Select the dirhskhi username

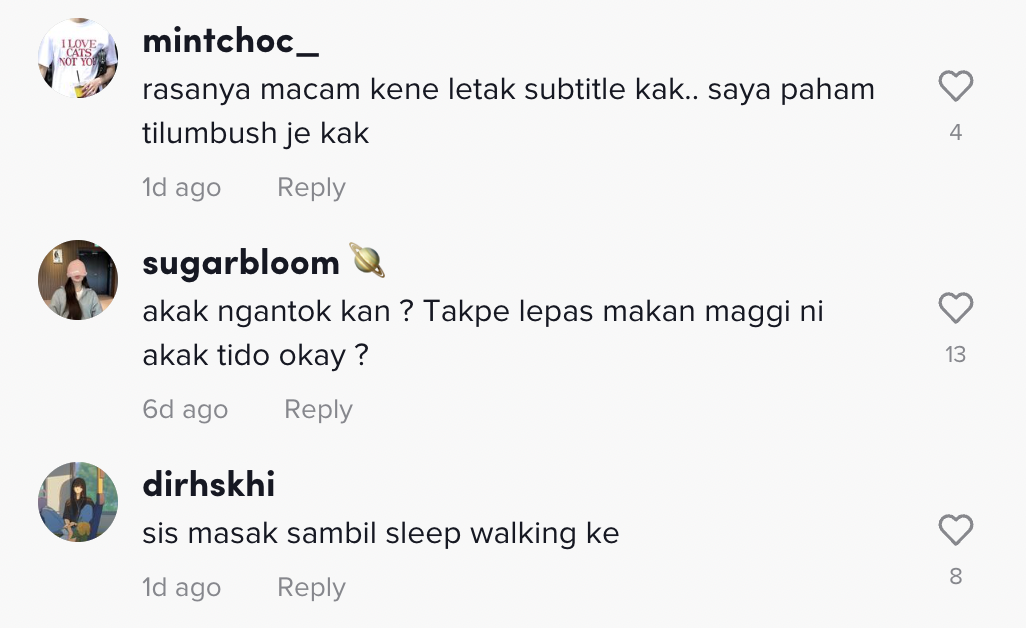click(x=209, y=485)
